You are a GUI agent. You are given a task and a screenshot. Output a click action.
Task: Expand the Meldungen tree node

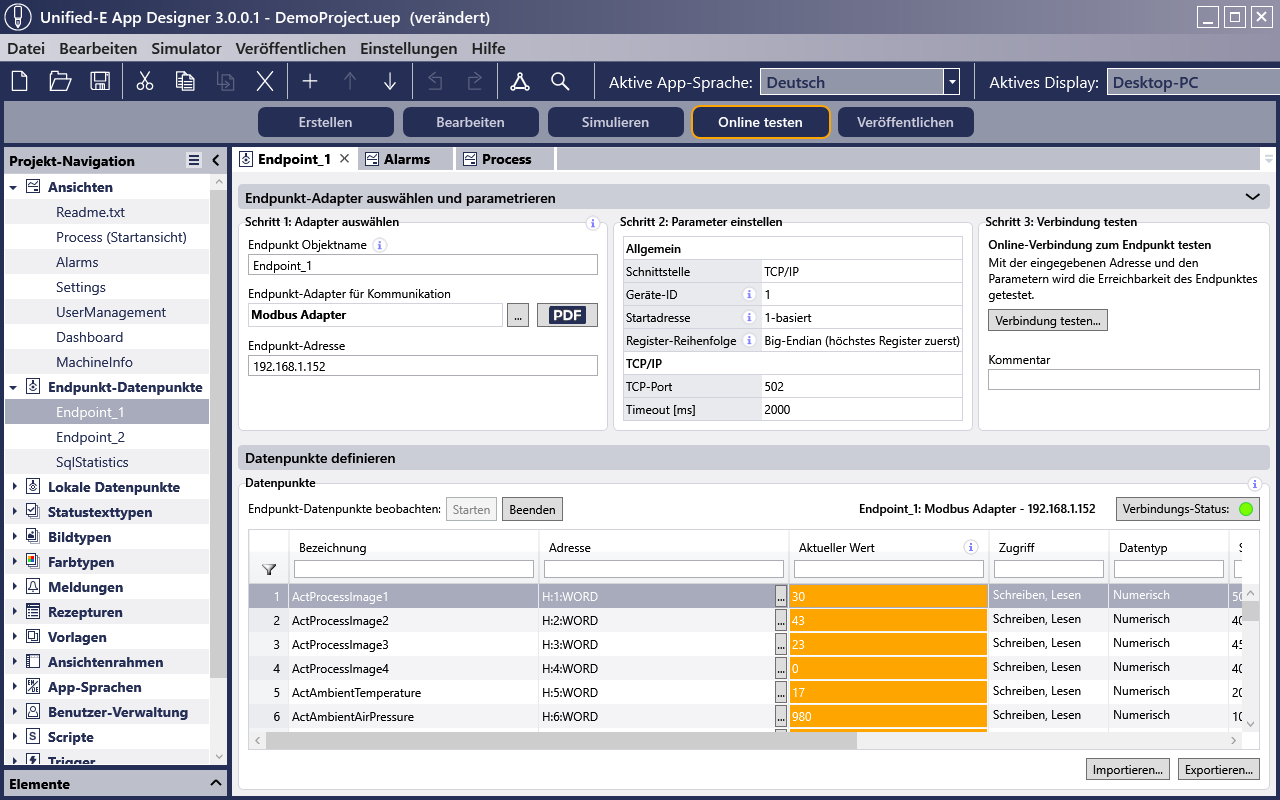[x=13, y=587]
